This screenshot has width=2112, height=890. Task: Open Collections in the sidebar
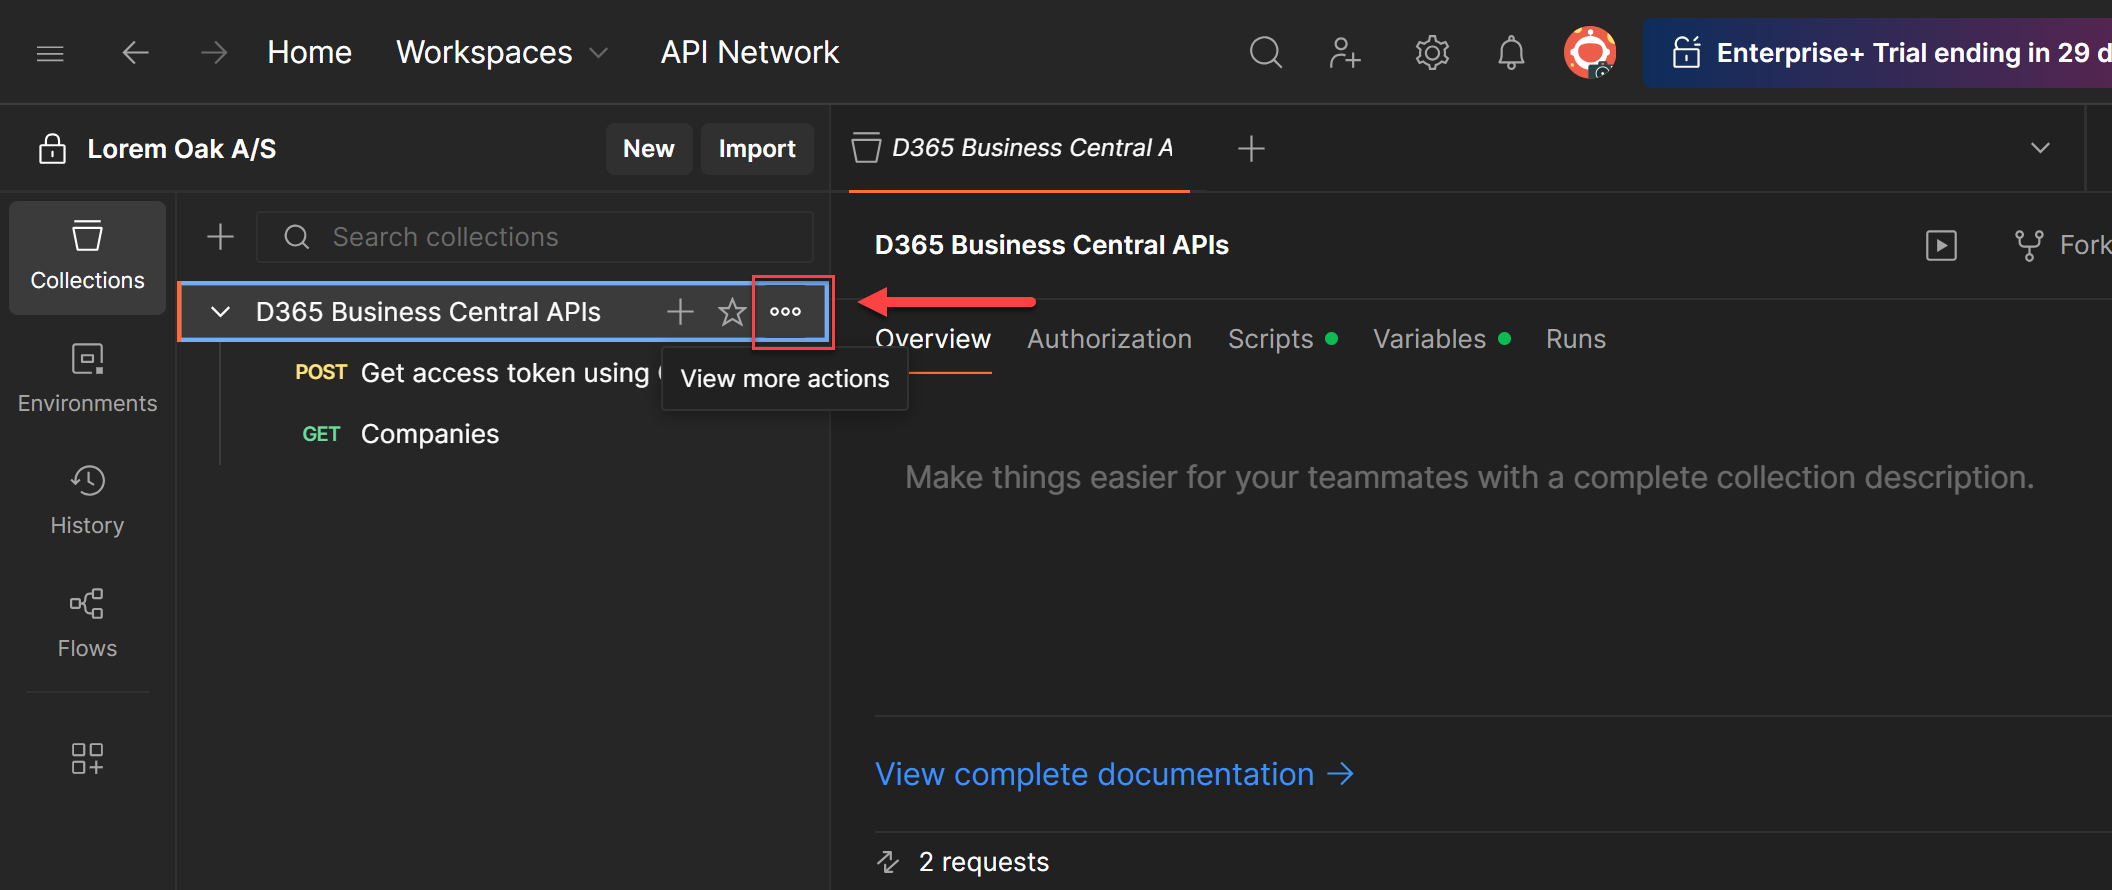point(88,258)
